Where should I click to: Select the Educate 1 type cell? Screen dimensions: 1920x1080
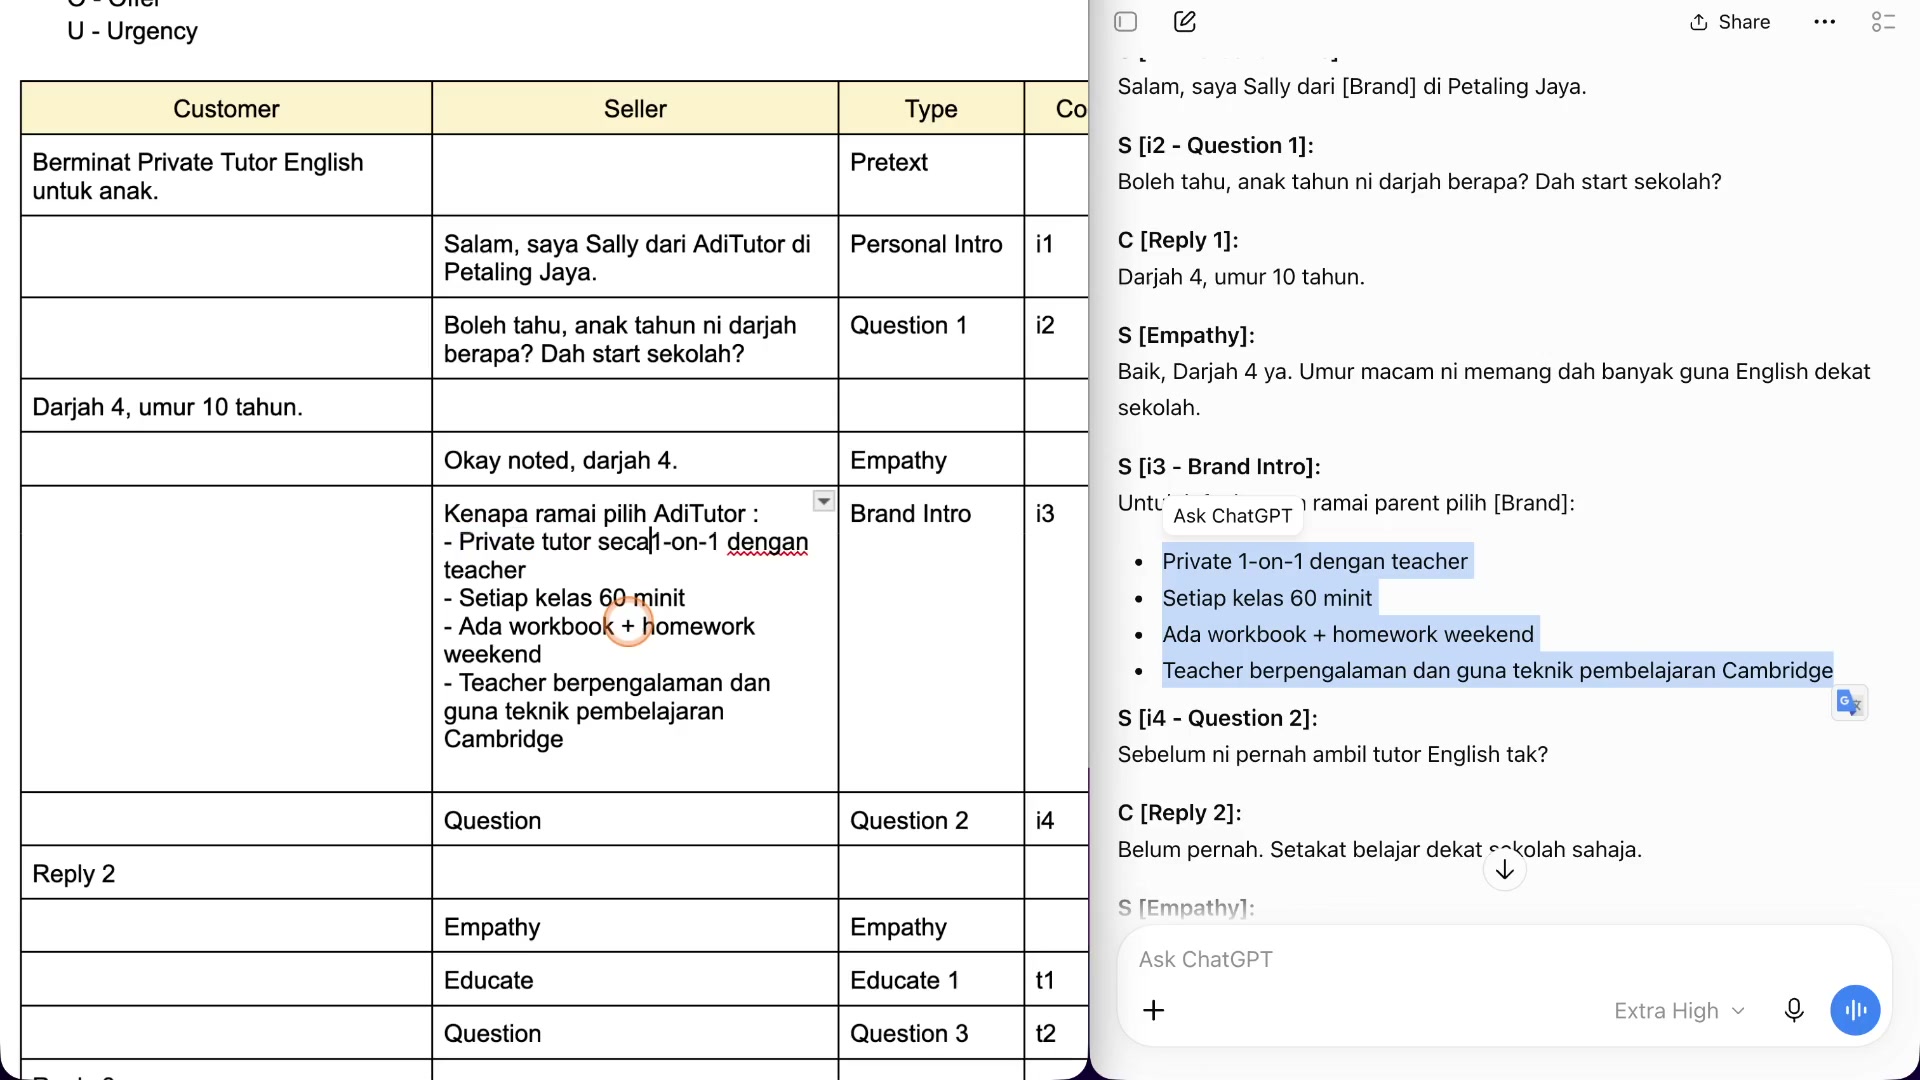931,980
